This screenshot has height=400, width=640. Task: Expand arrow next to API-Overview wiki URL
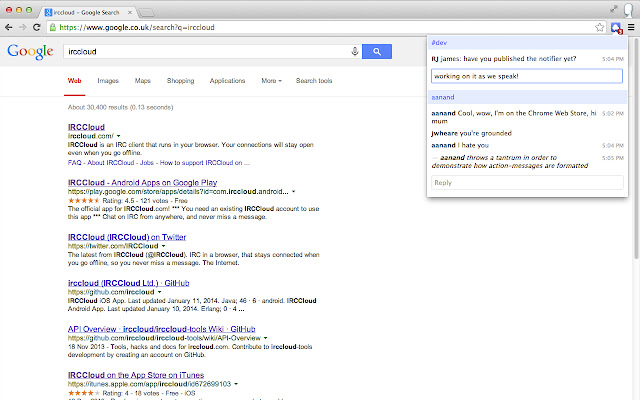pyautogui.click(x=266, y=338)
